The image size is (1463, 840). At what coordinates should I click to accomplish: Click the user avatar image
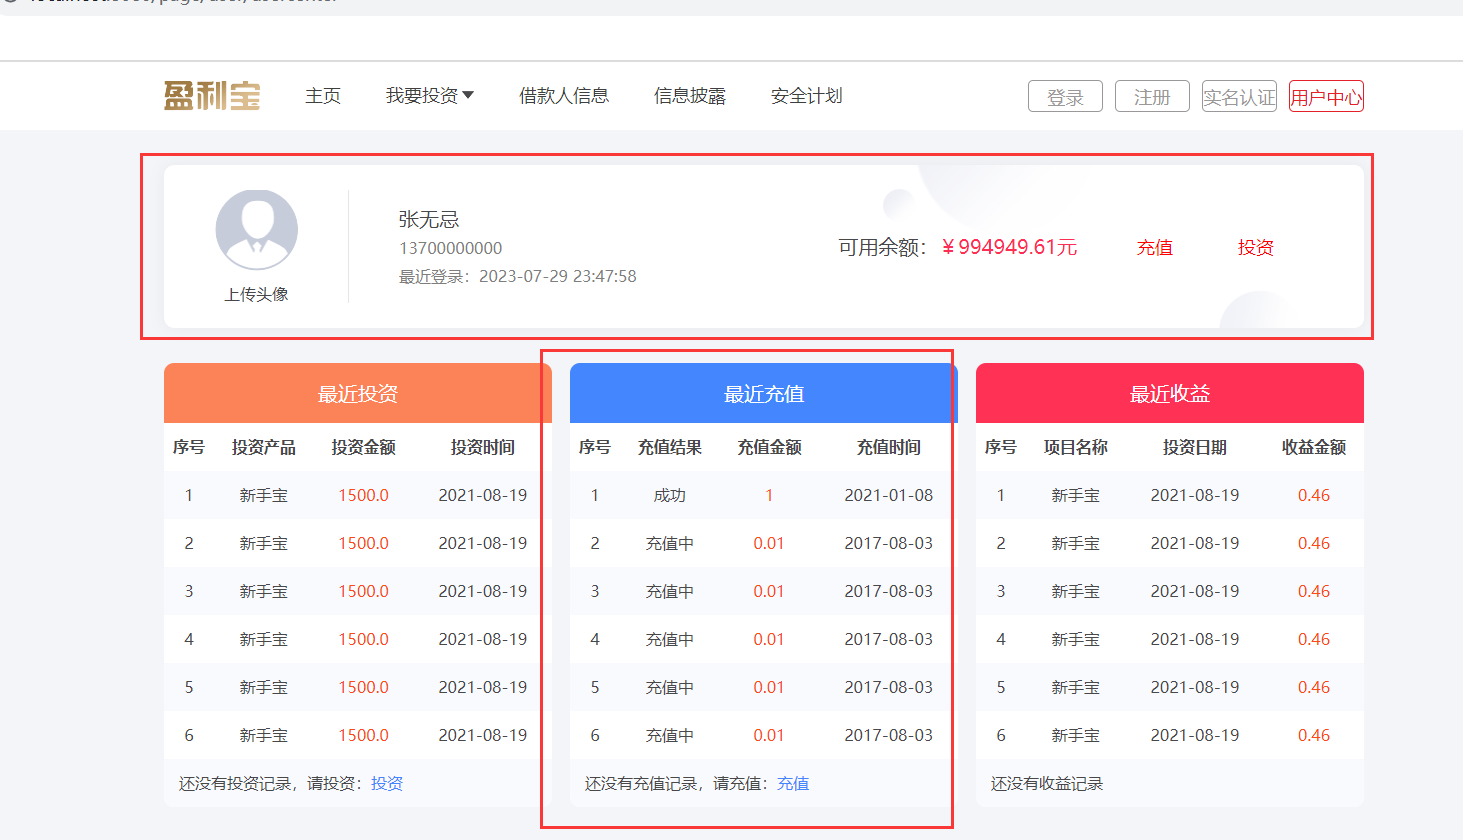(x=257, y=230)
